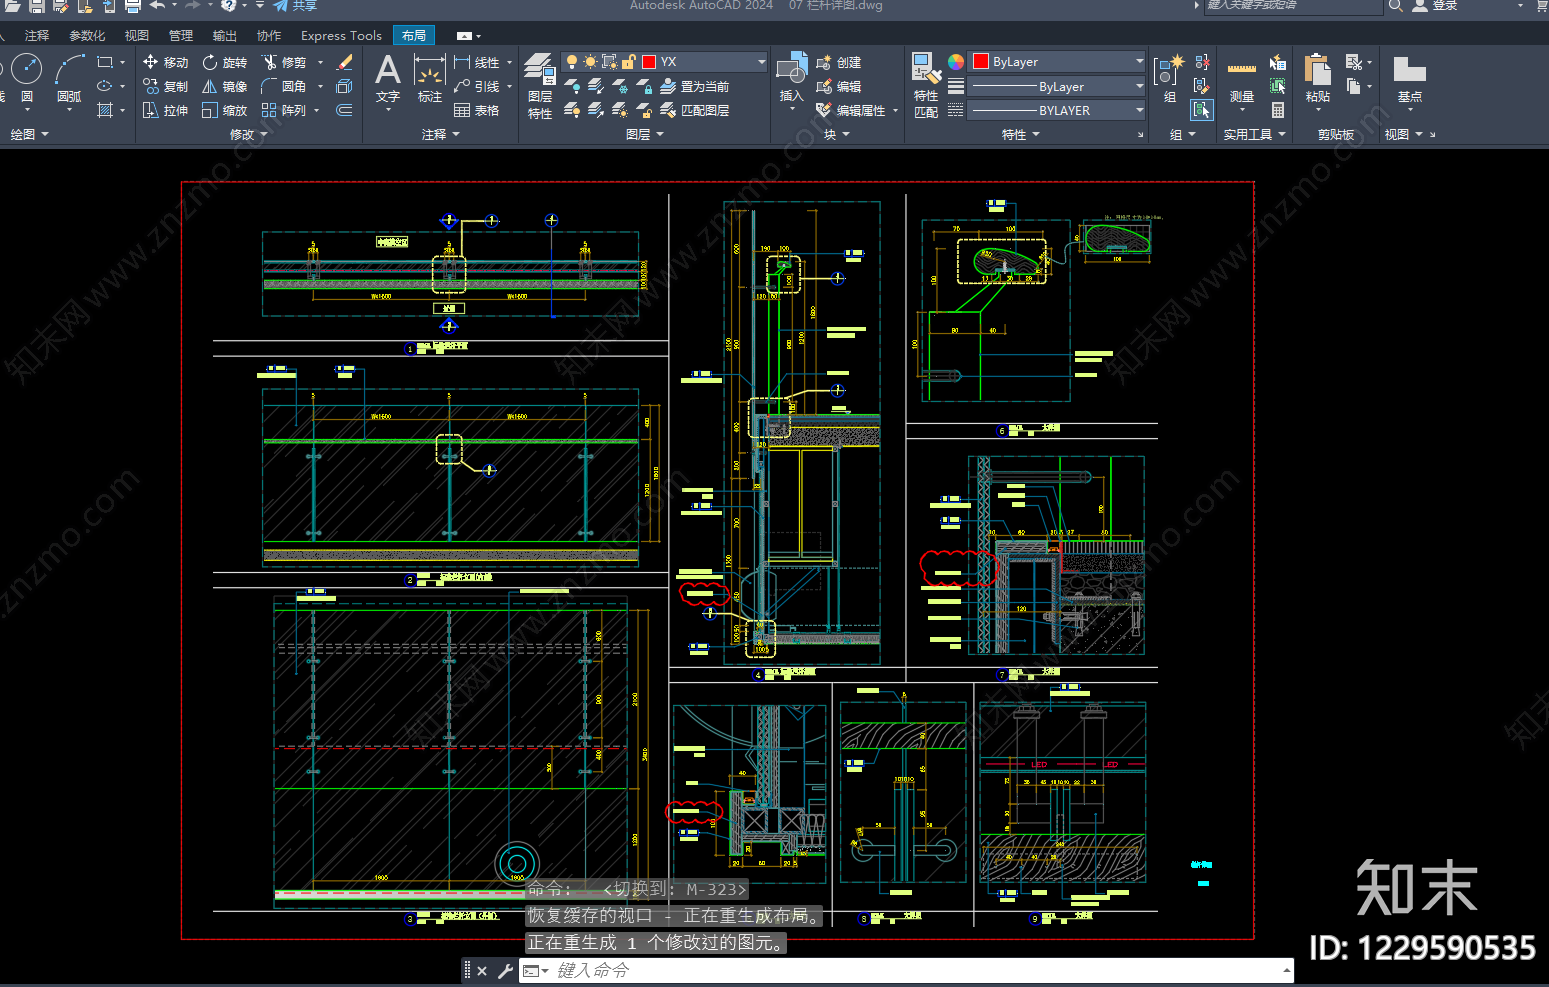Image resolution: width=1549 pixels, height=987 pixels.
Task: Select the 拉伸 (Stretch) tool
Action: [x=165, y=110]
